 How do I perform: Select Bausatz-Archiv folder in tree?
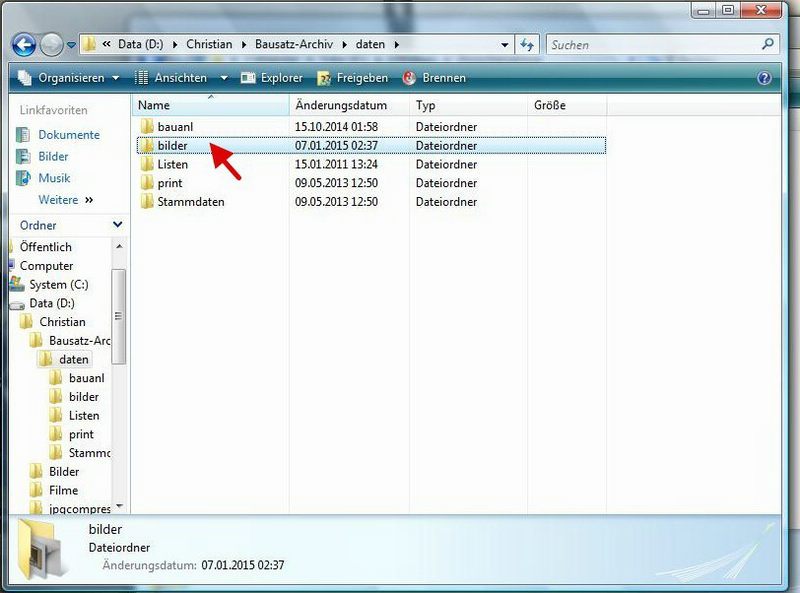[x=80, y=340]
